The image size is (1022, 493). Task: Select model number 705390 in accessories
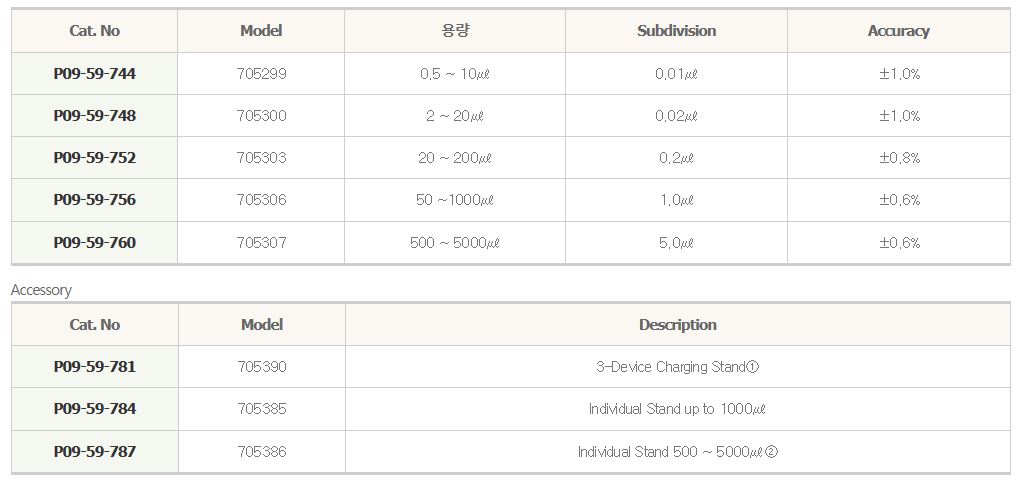click(x=262, y=367)
